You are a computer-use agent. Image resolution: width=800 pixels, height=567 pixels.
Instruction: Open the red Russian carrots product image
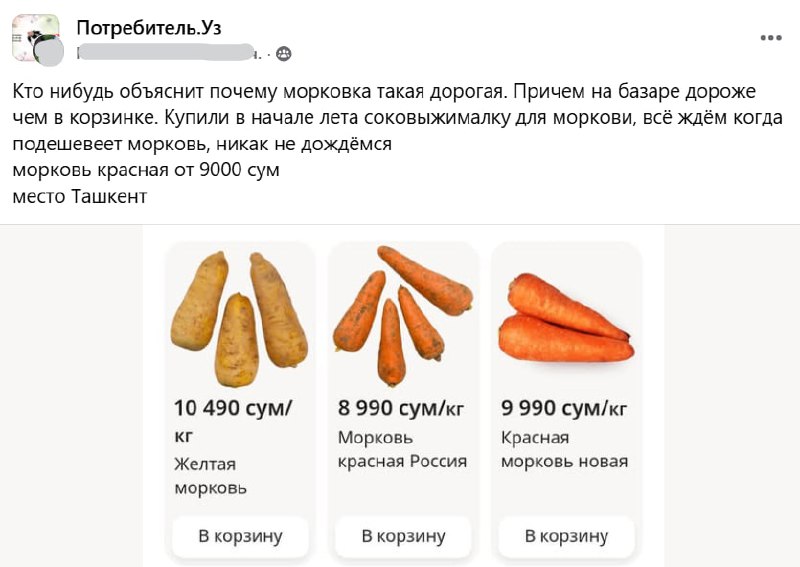403,316
